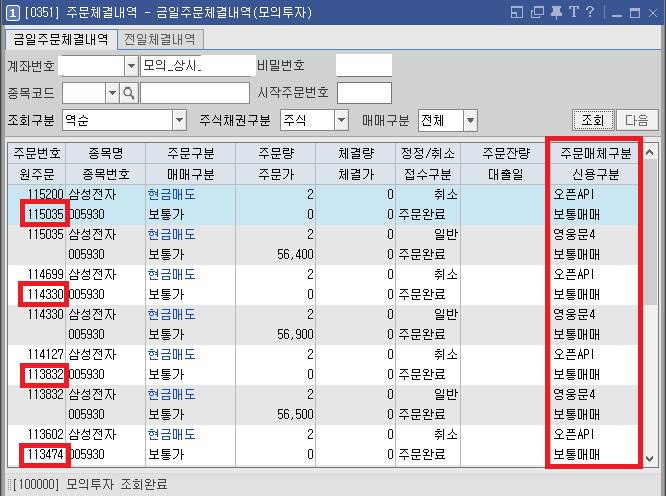Open help with the question mark icon

coord(590,12)
